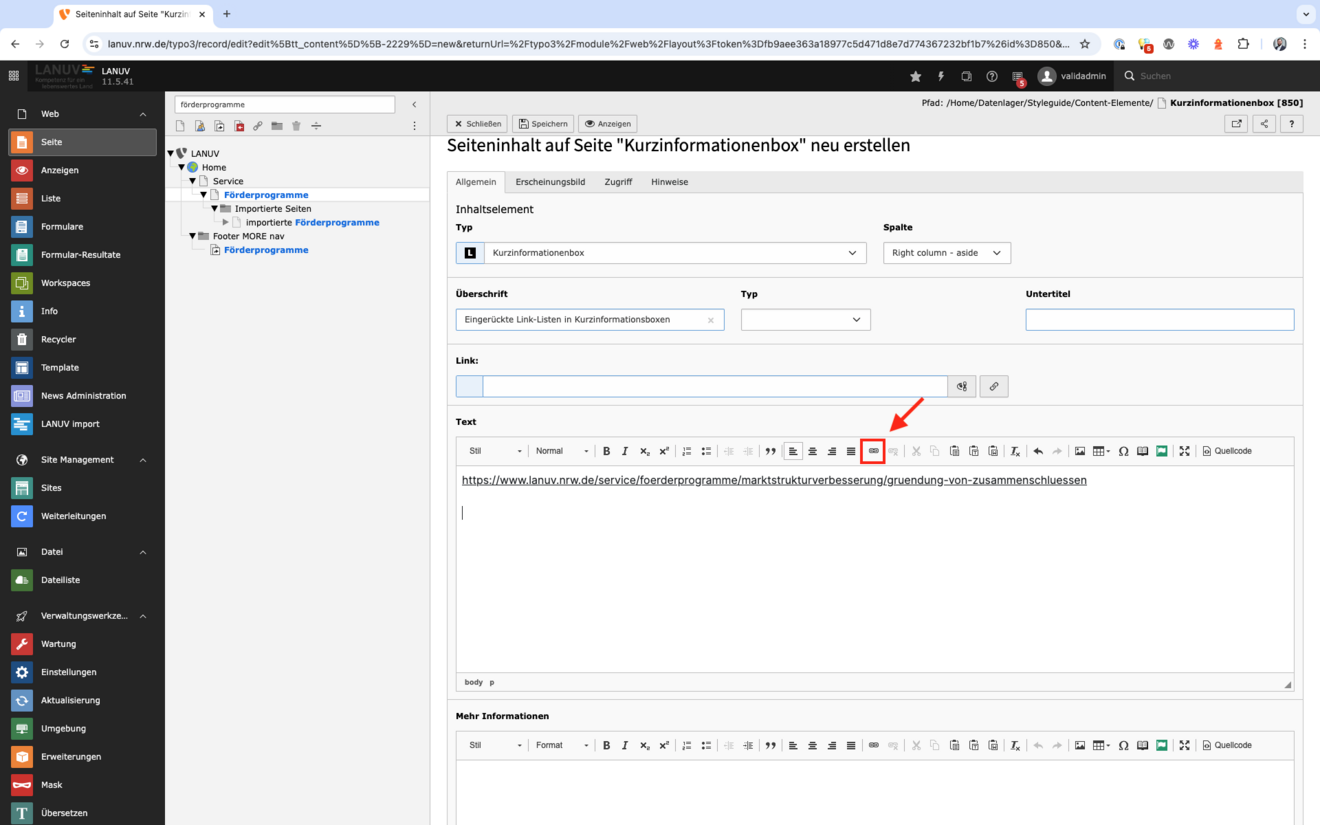Toggle bold in Mehr Informationen editor toolbar
Screen dimensions: 1320x825
pyautogui.click(x=606, y=745)
